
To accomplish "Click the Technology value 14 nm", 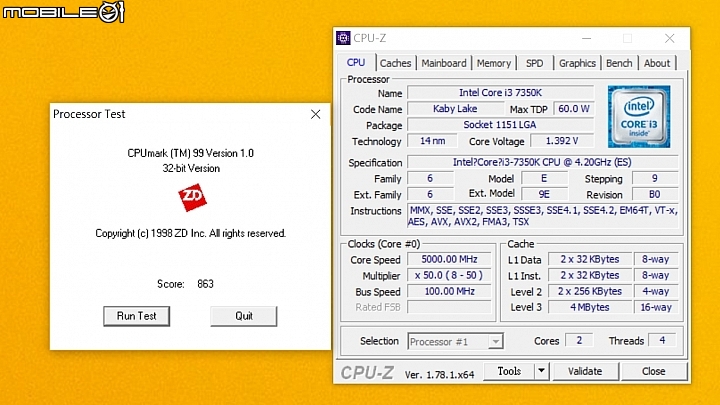I will (433, 141).
